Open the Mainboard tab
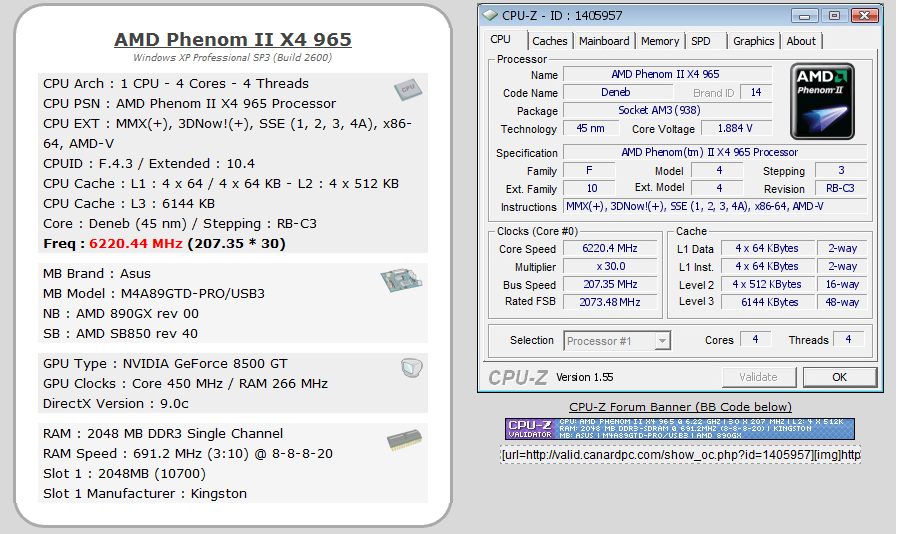This screenshot has height=534, width=897. 604,41
